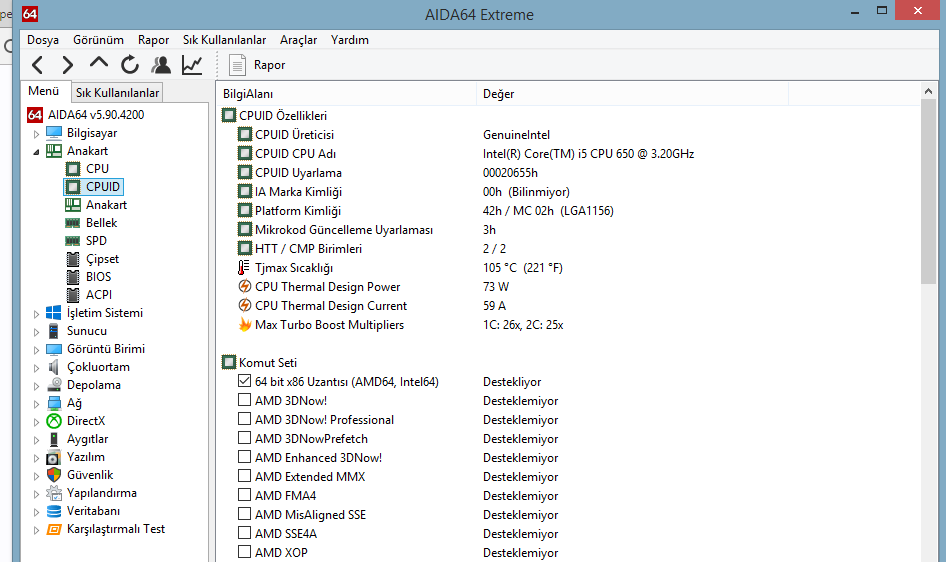Check the AMD 3DNow! checkbox

245,401
